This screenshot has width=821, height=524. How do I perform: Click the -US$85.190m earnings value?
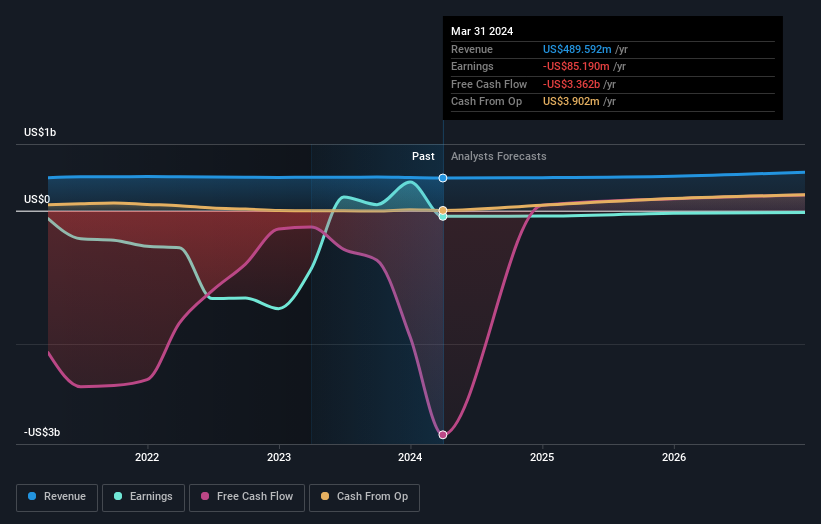tap(576, 66)
